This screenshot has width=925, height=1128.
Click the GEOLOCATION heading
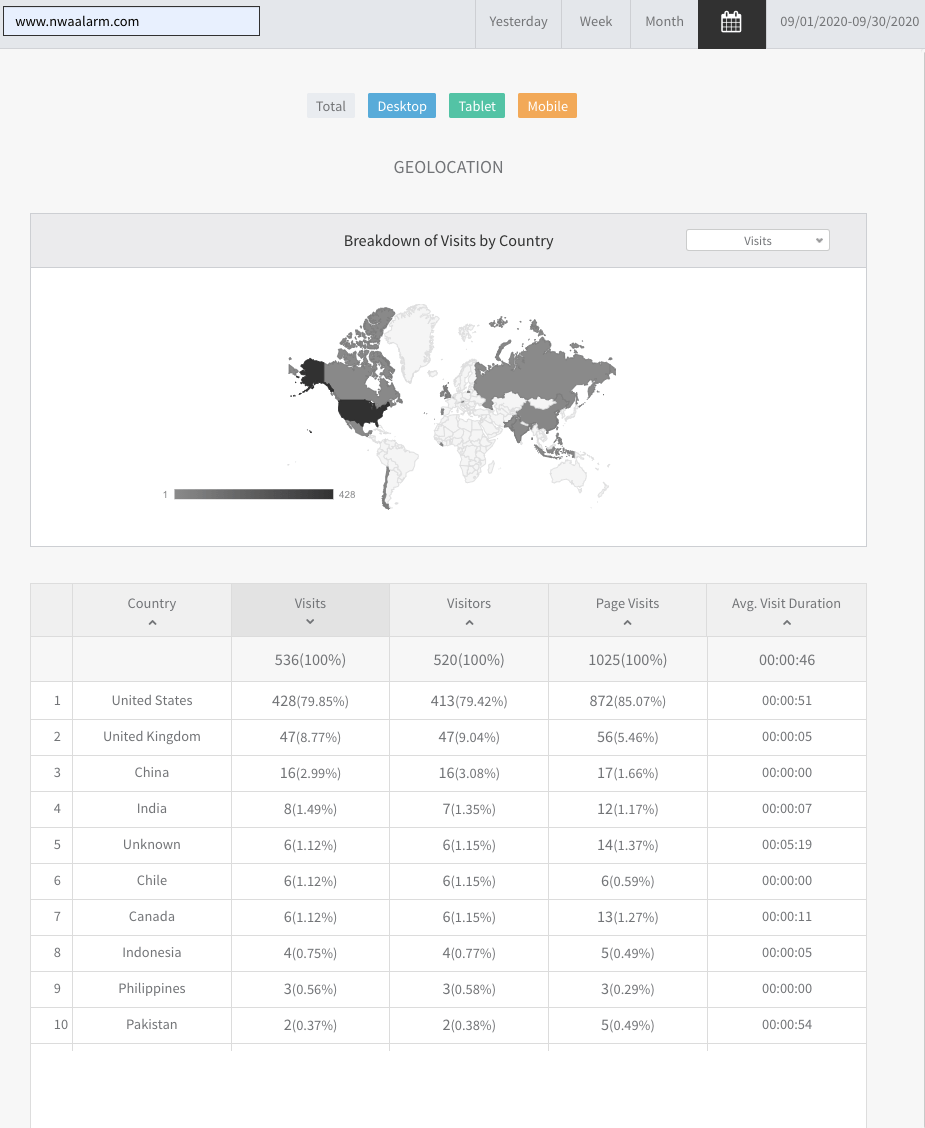tap(448, 167)
